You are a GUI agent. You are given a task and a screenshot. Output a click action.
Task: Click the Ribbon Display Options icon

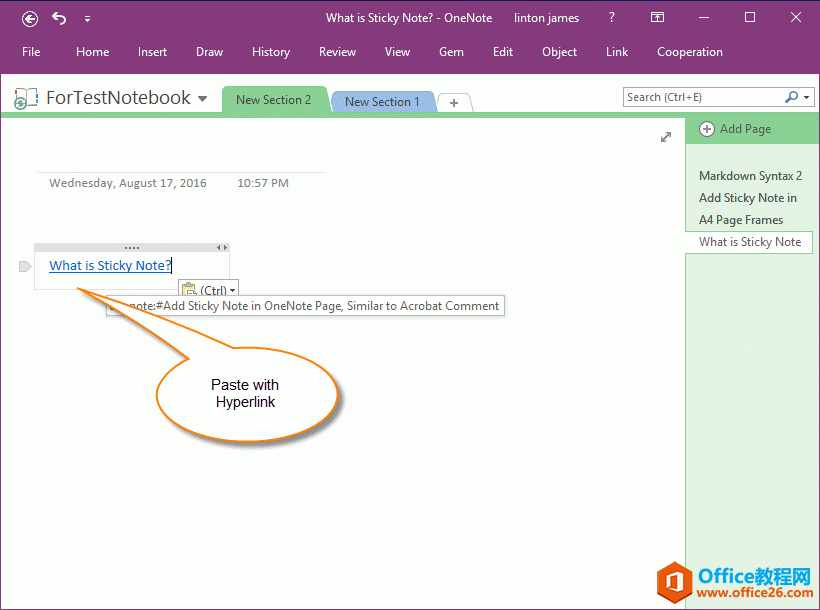coord(657,18)
